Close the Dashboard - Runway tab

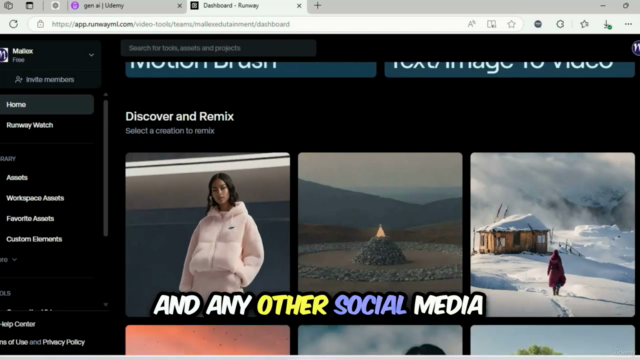click(x=299, y=6)
